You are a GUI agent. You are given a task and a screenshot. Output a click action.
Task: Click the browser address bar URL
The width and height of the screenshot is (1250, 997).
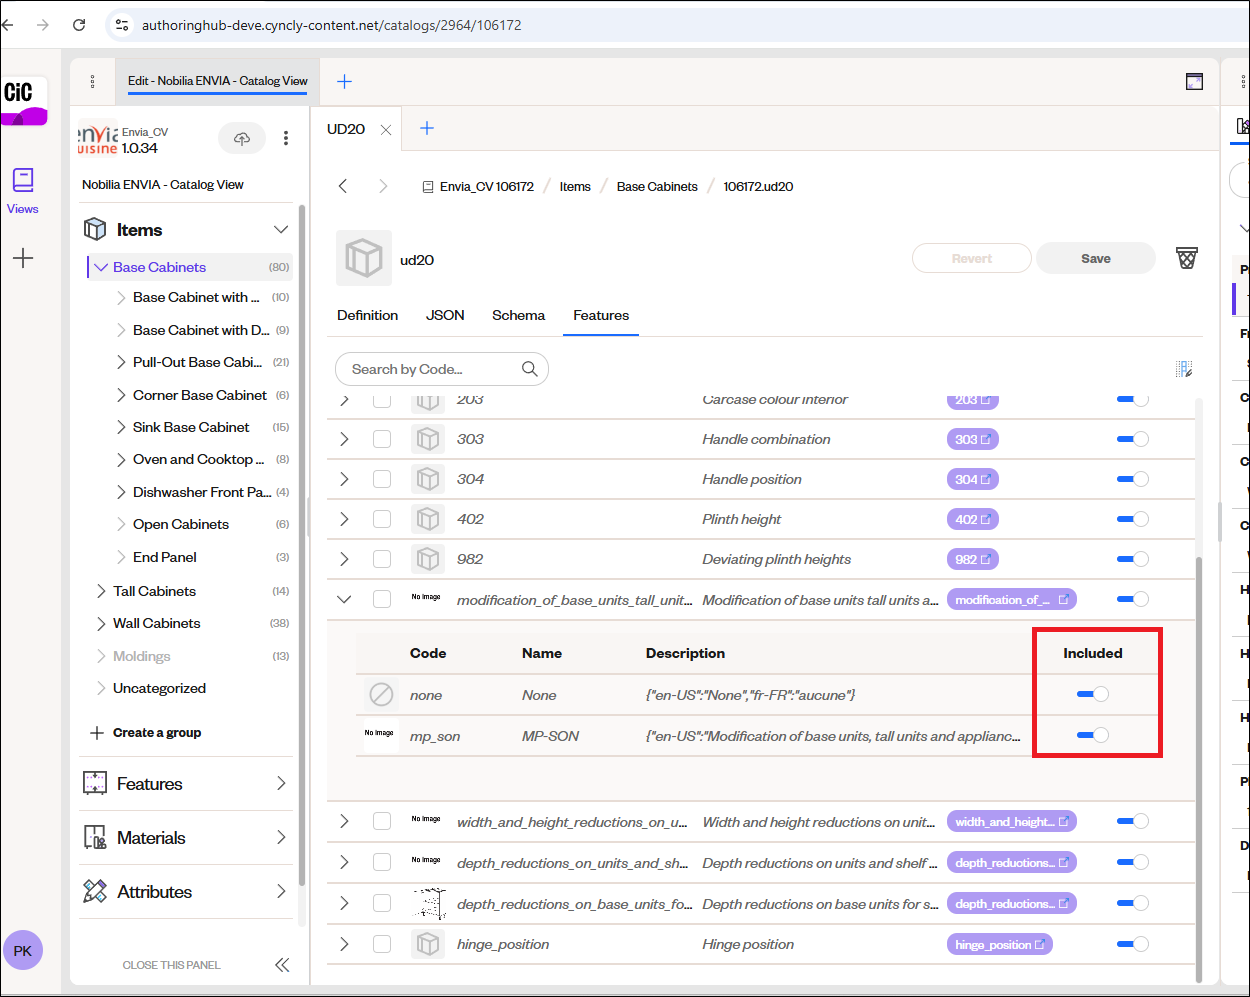(x=332, y=25)
